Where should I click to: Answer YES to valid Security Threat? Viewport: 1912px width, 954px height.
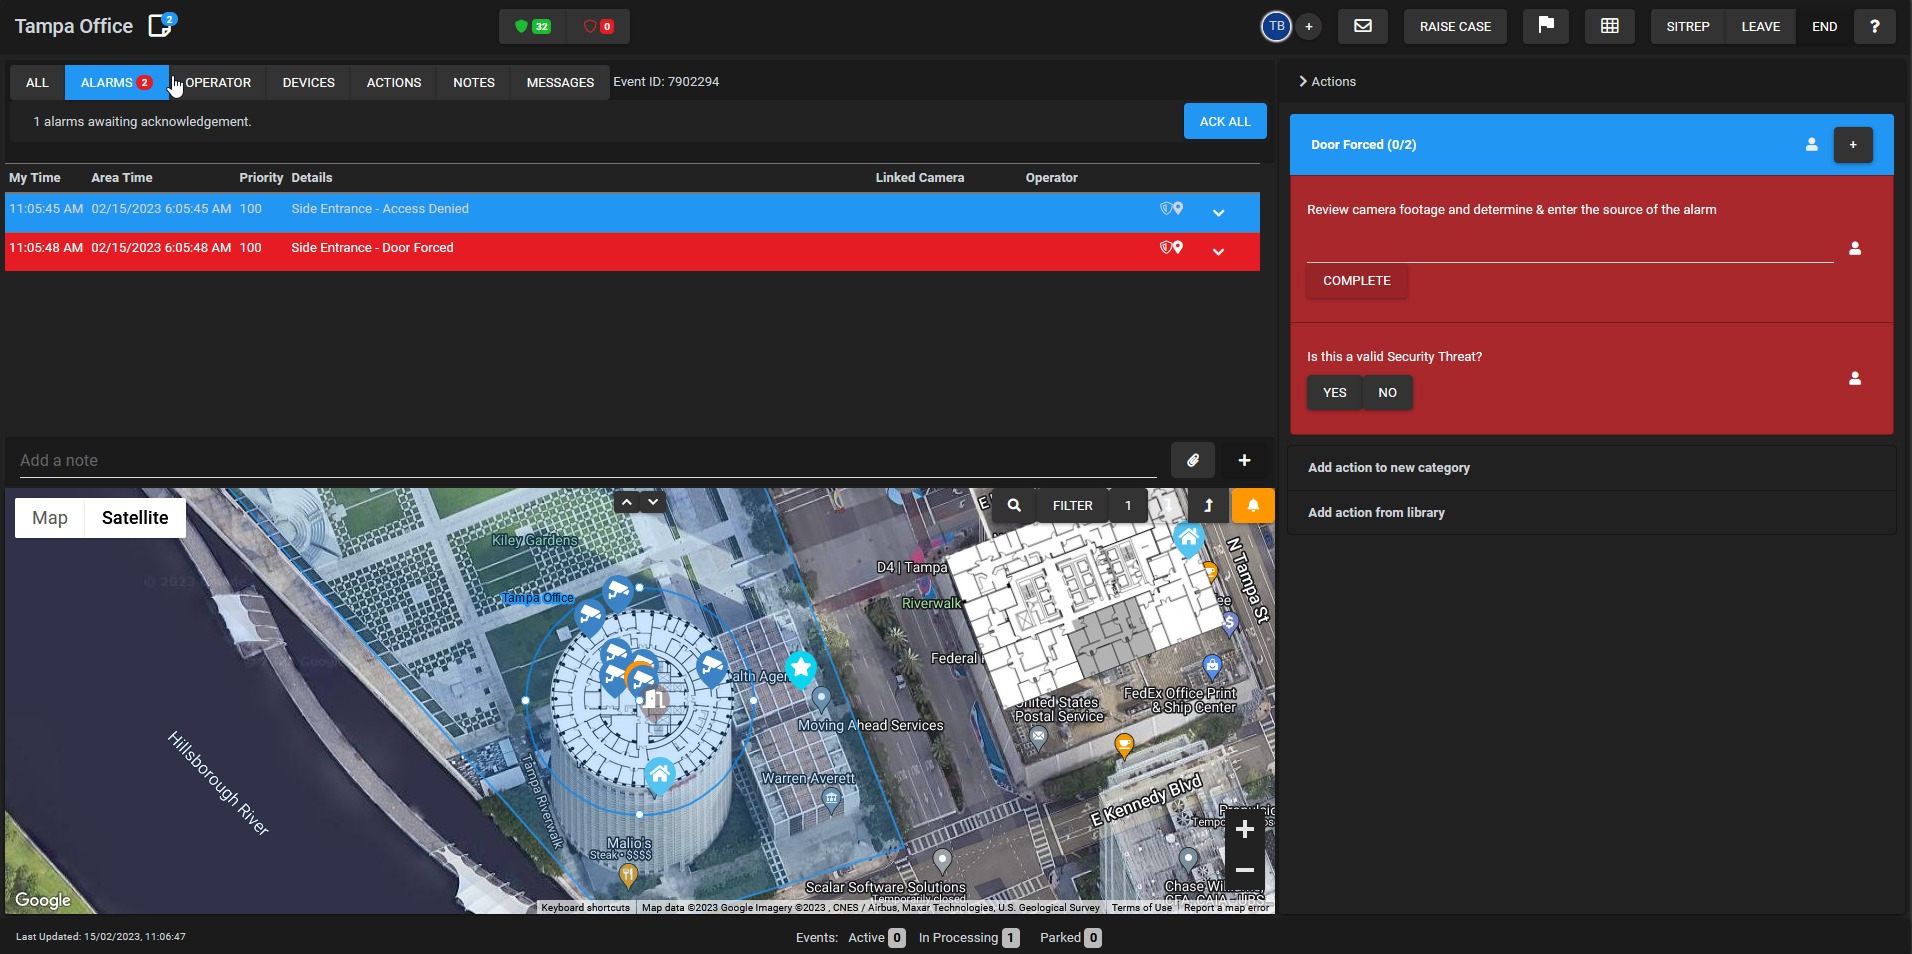[1334, 393]
